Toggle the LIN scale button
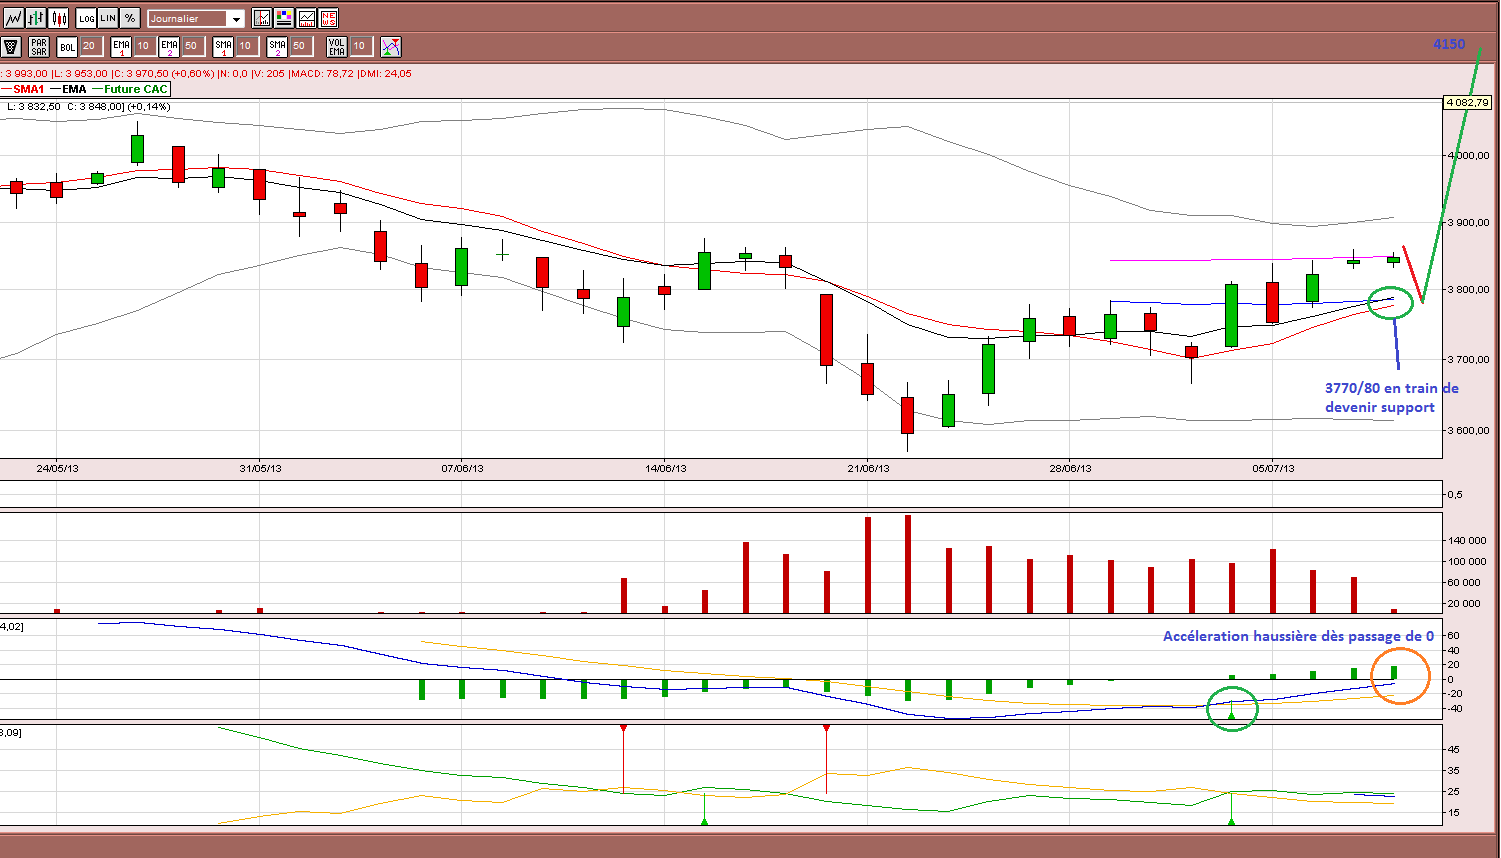1501x858 pixels. tap(108, 18)
